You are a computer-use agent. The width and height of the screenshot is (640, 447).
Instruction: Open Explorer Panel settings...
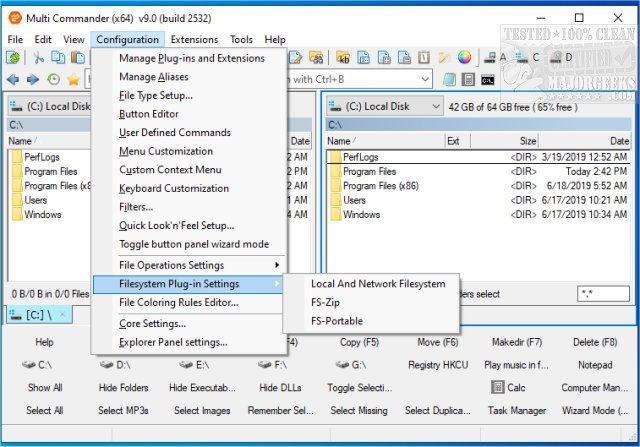188,342
